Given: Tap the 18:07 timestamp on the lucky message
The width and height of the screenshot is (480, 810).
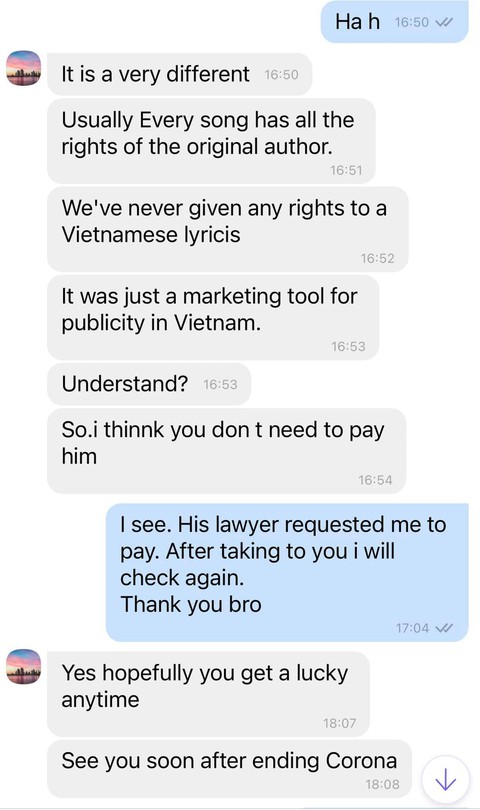Looking at the screenshot, I should click(x=339, y=723).
